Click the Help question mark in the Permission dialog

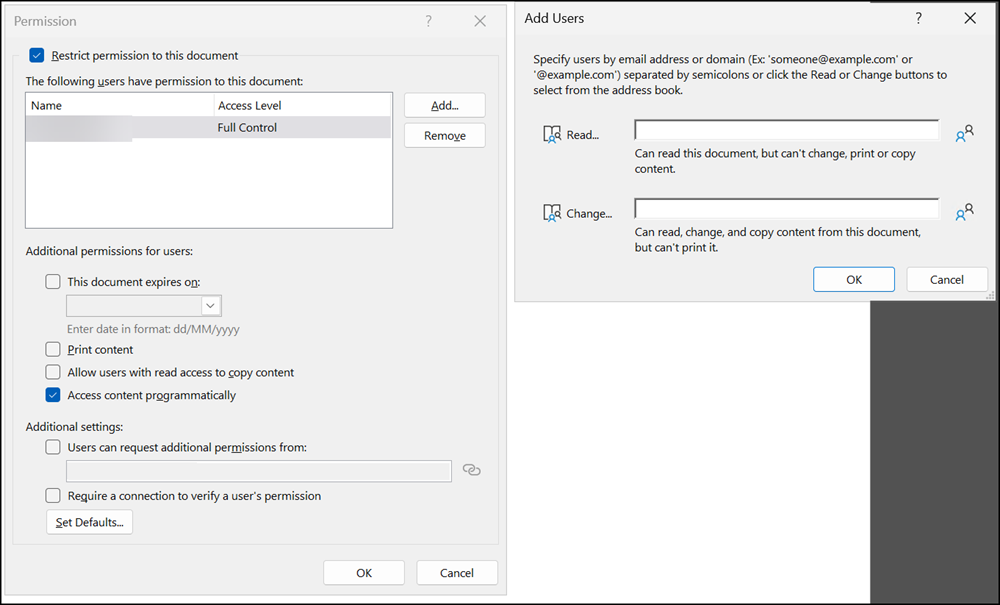(428, 20)
